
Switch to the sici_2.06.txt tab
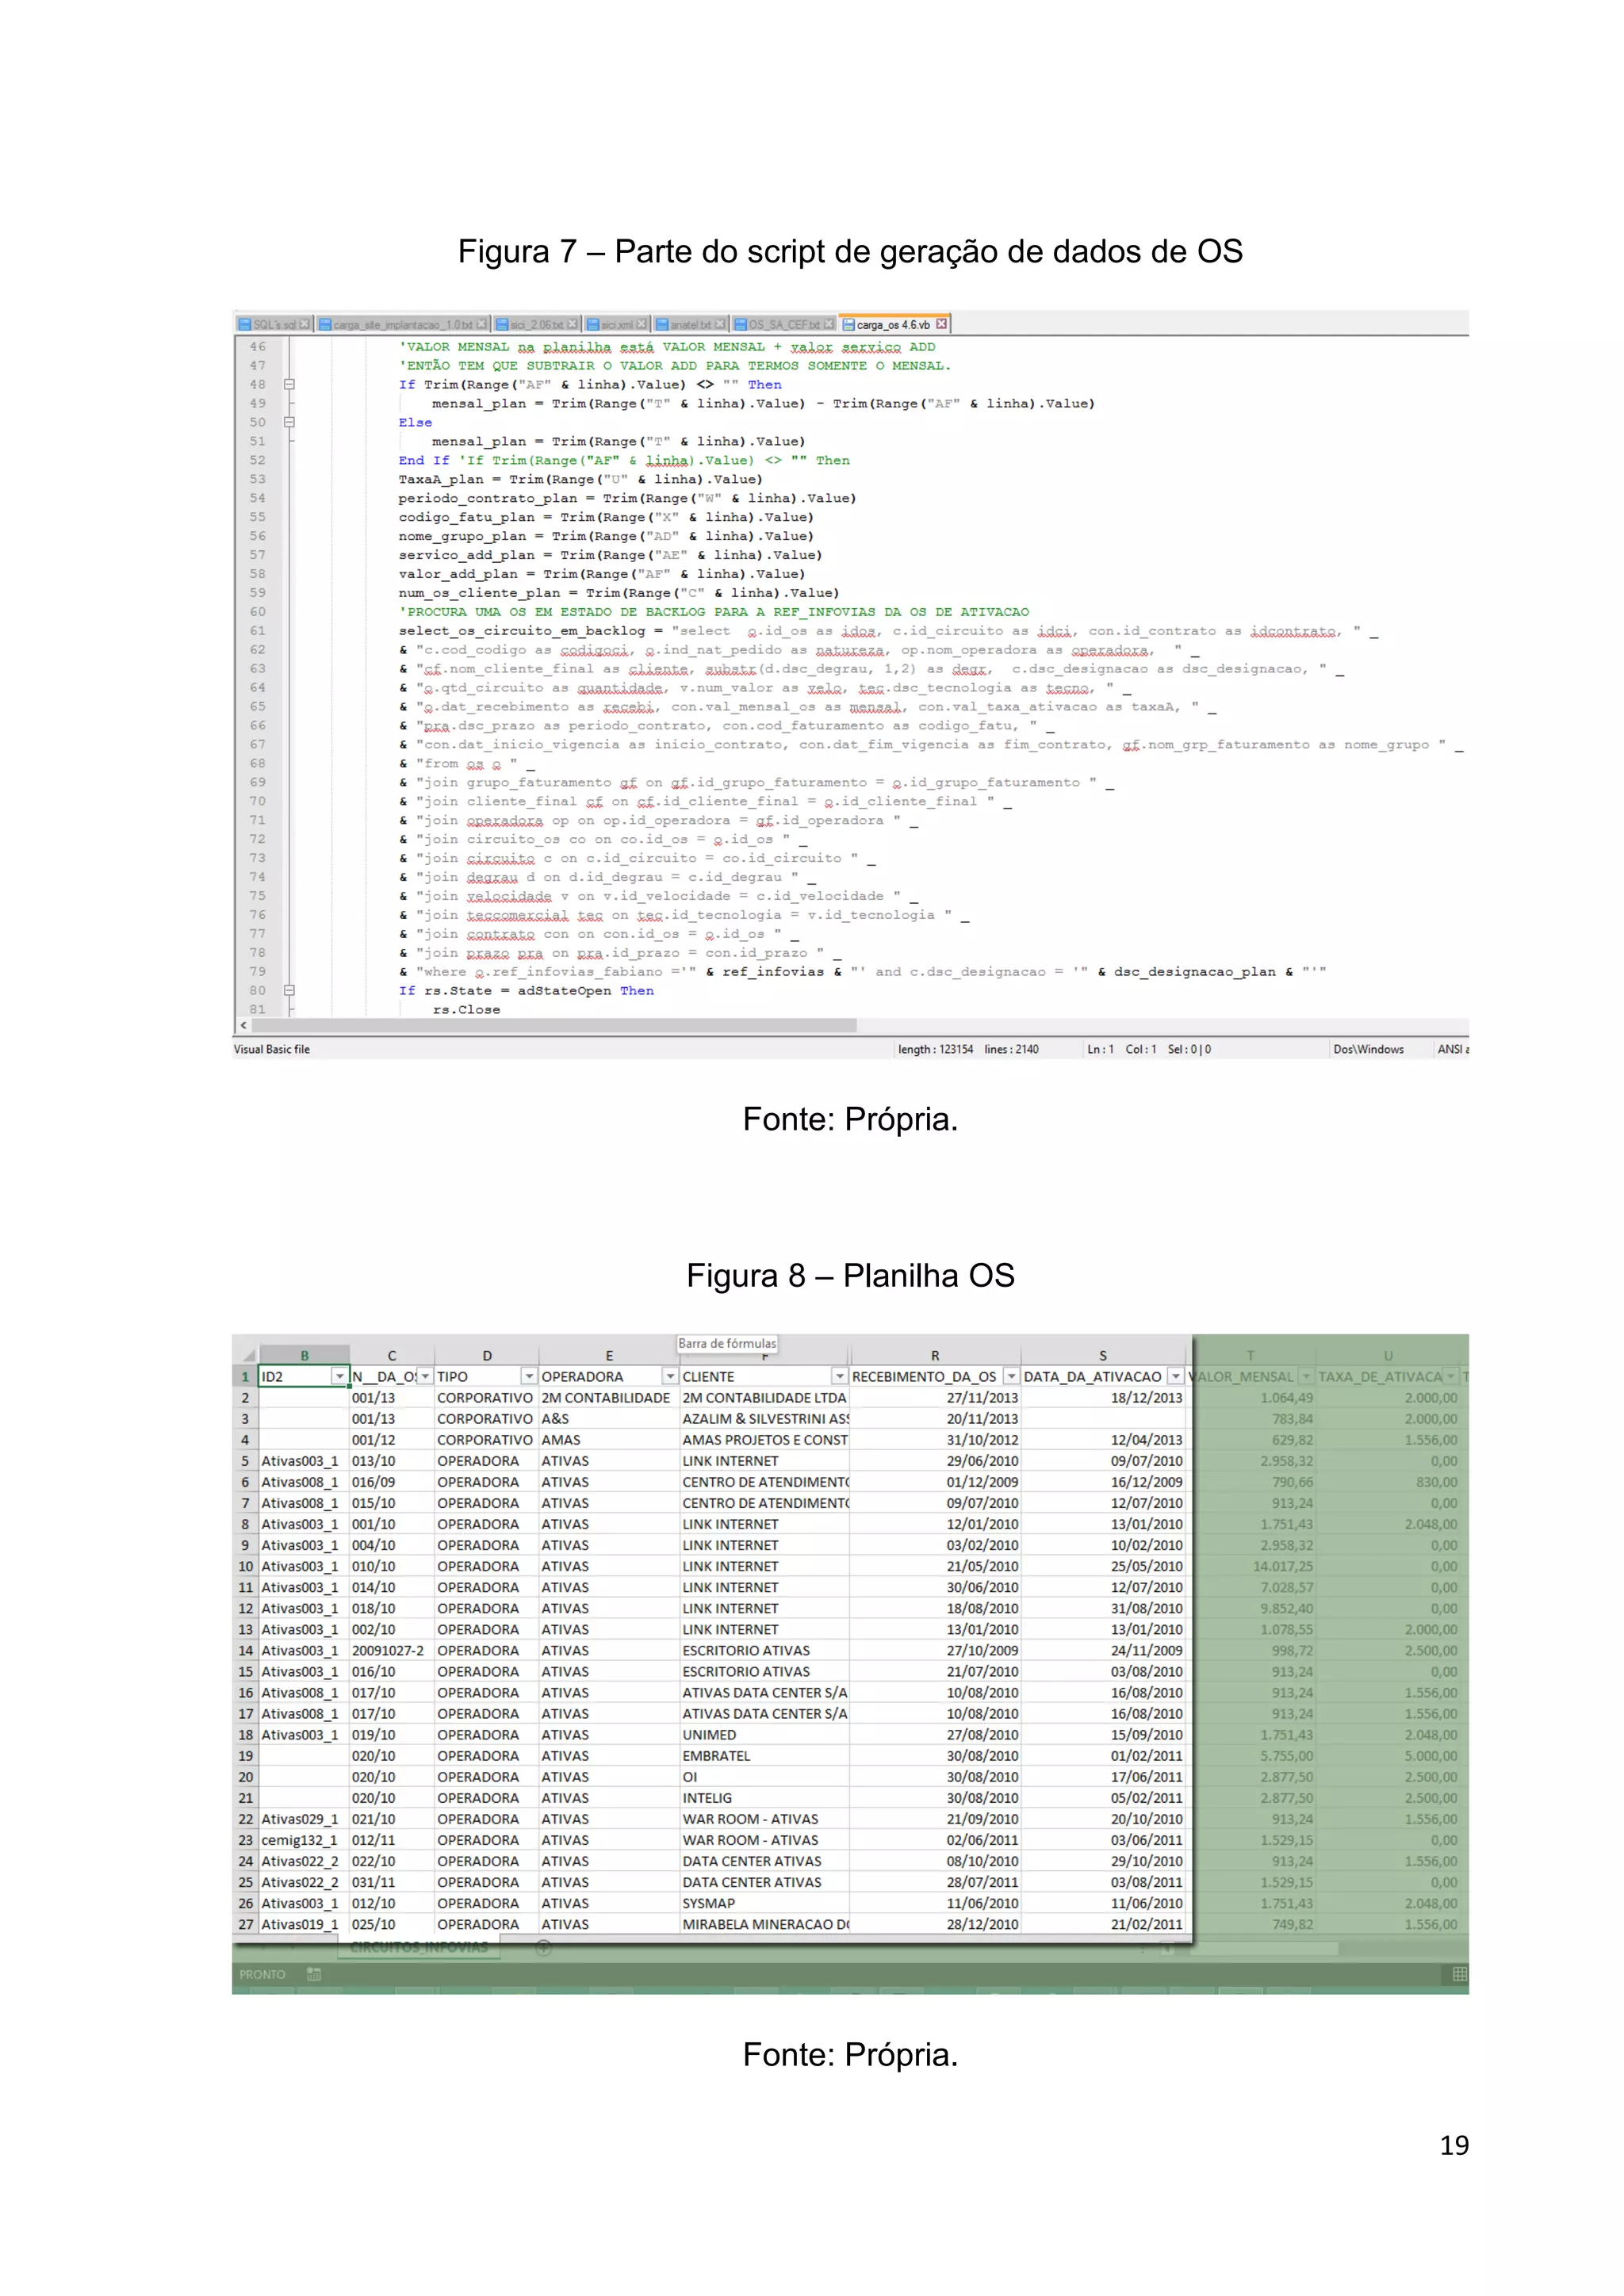537,324
